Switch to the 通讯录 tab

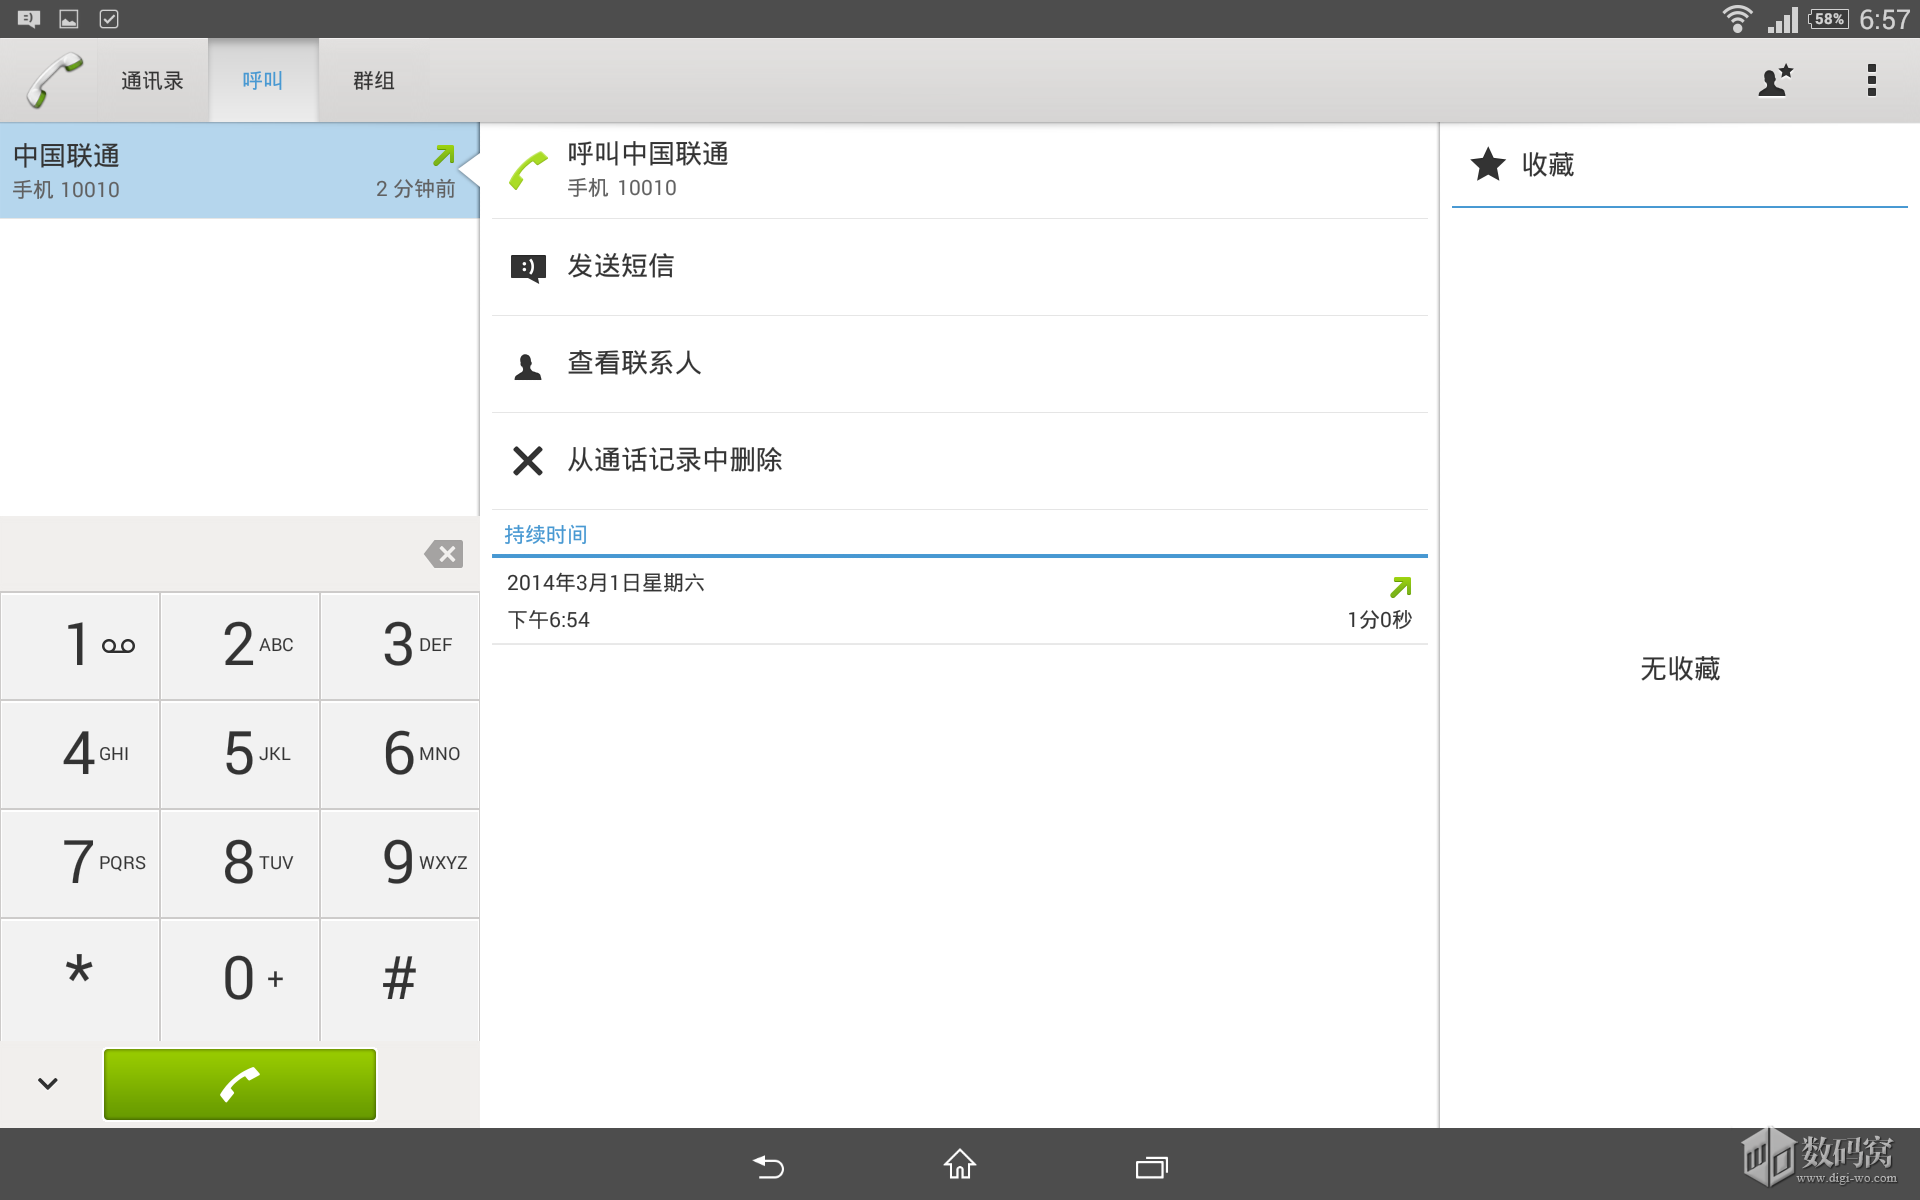152,80
